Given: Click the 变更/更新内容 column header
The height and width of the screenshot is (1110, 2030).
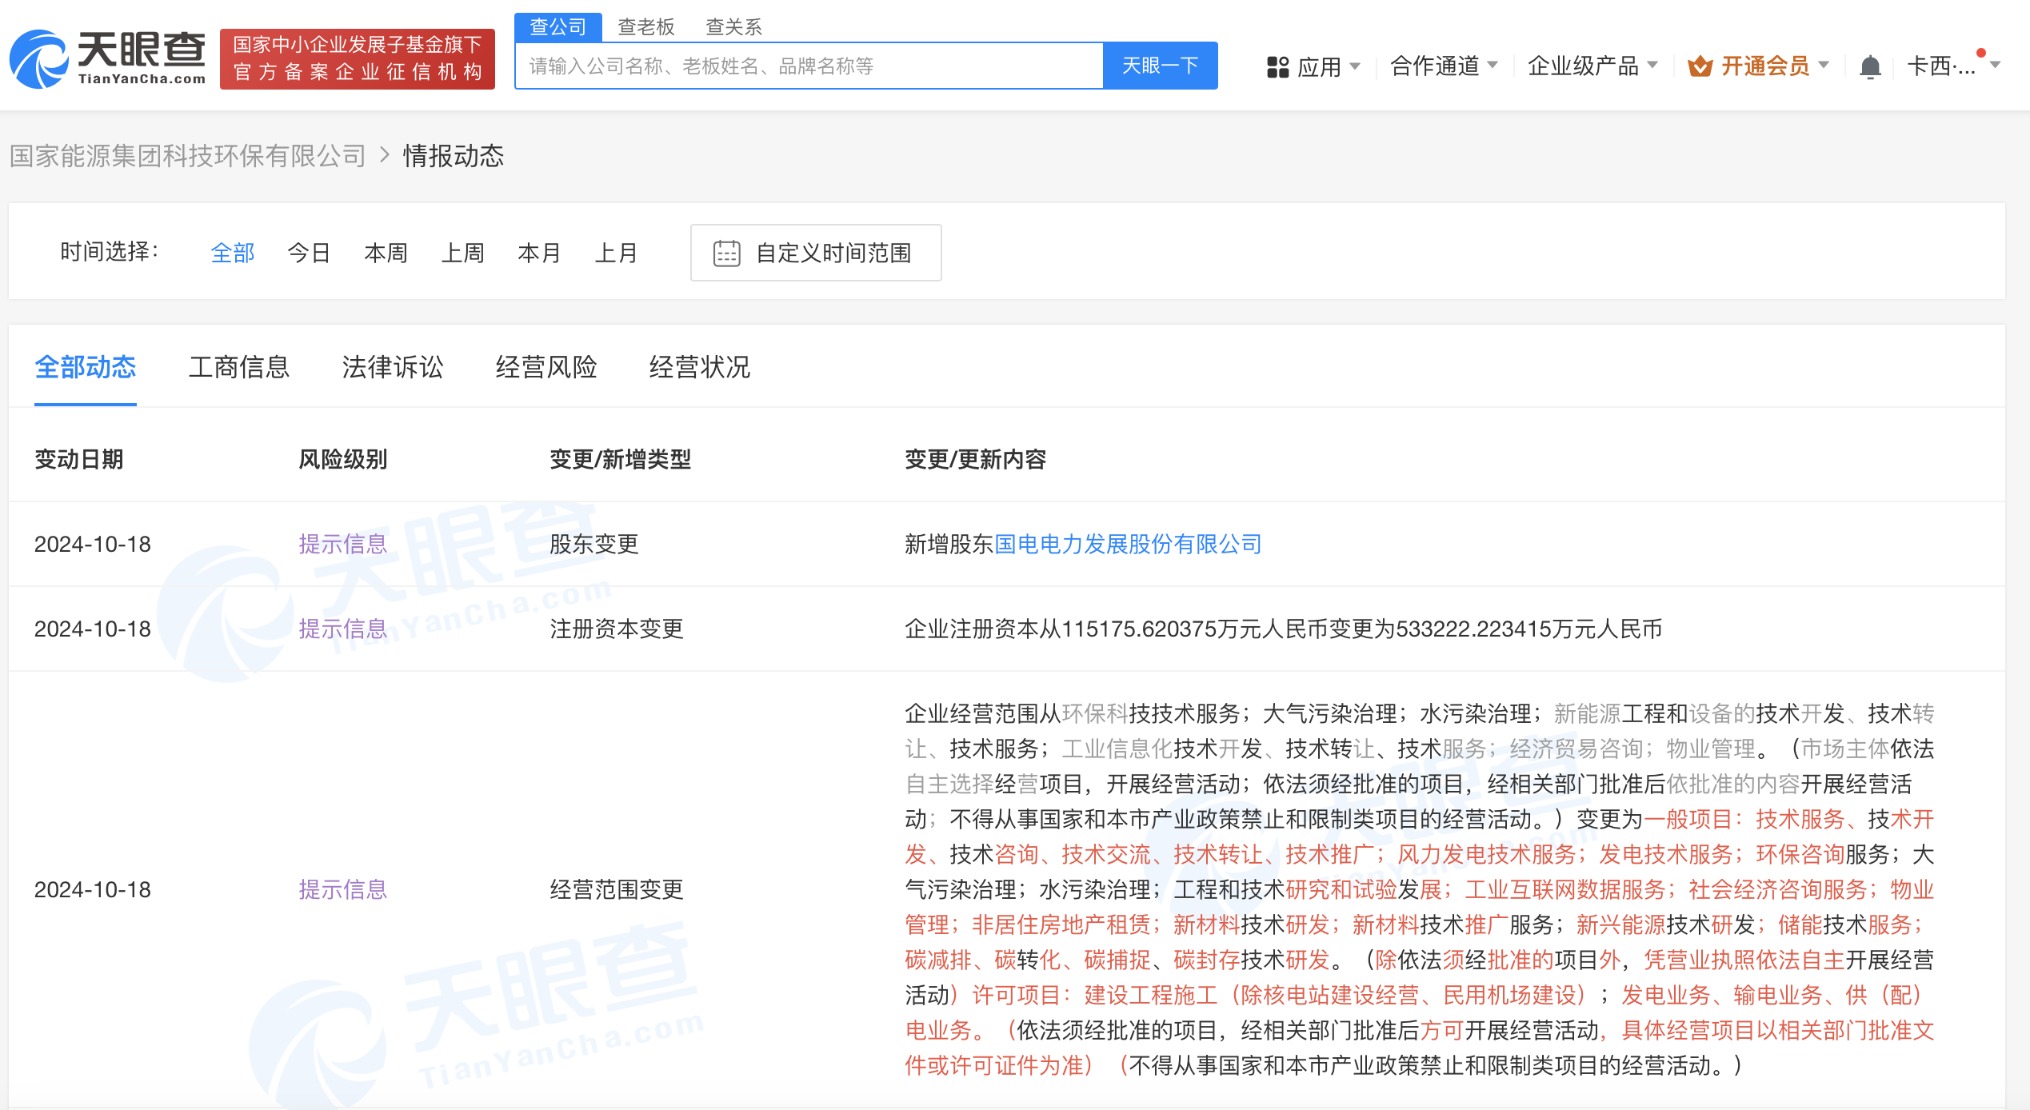Looking at the screenshot, I should point(975,460).
